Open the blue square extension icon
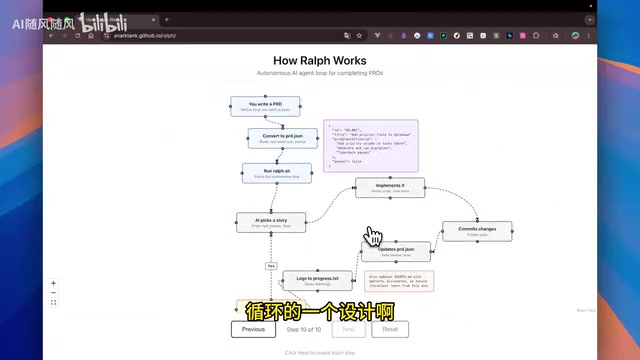The image size is (640, 360). 430,36
